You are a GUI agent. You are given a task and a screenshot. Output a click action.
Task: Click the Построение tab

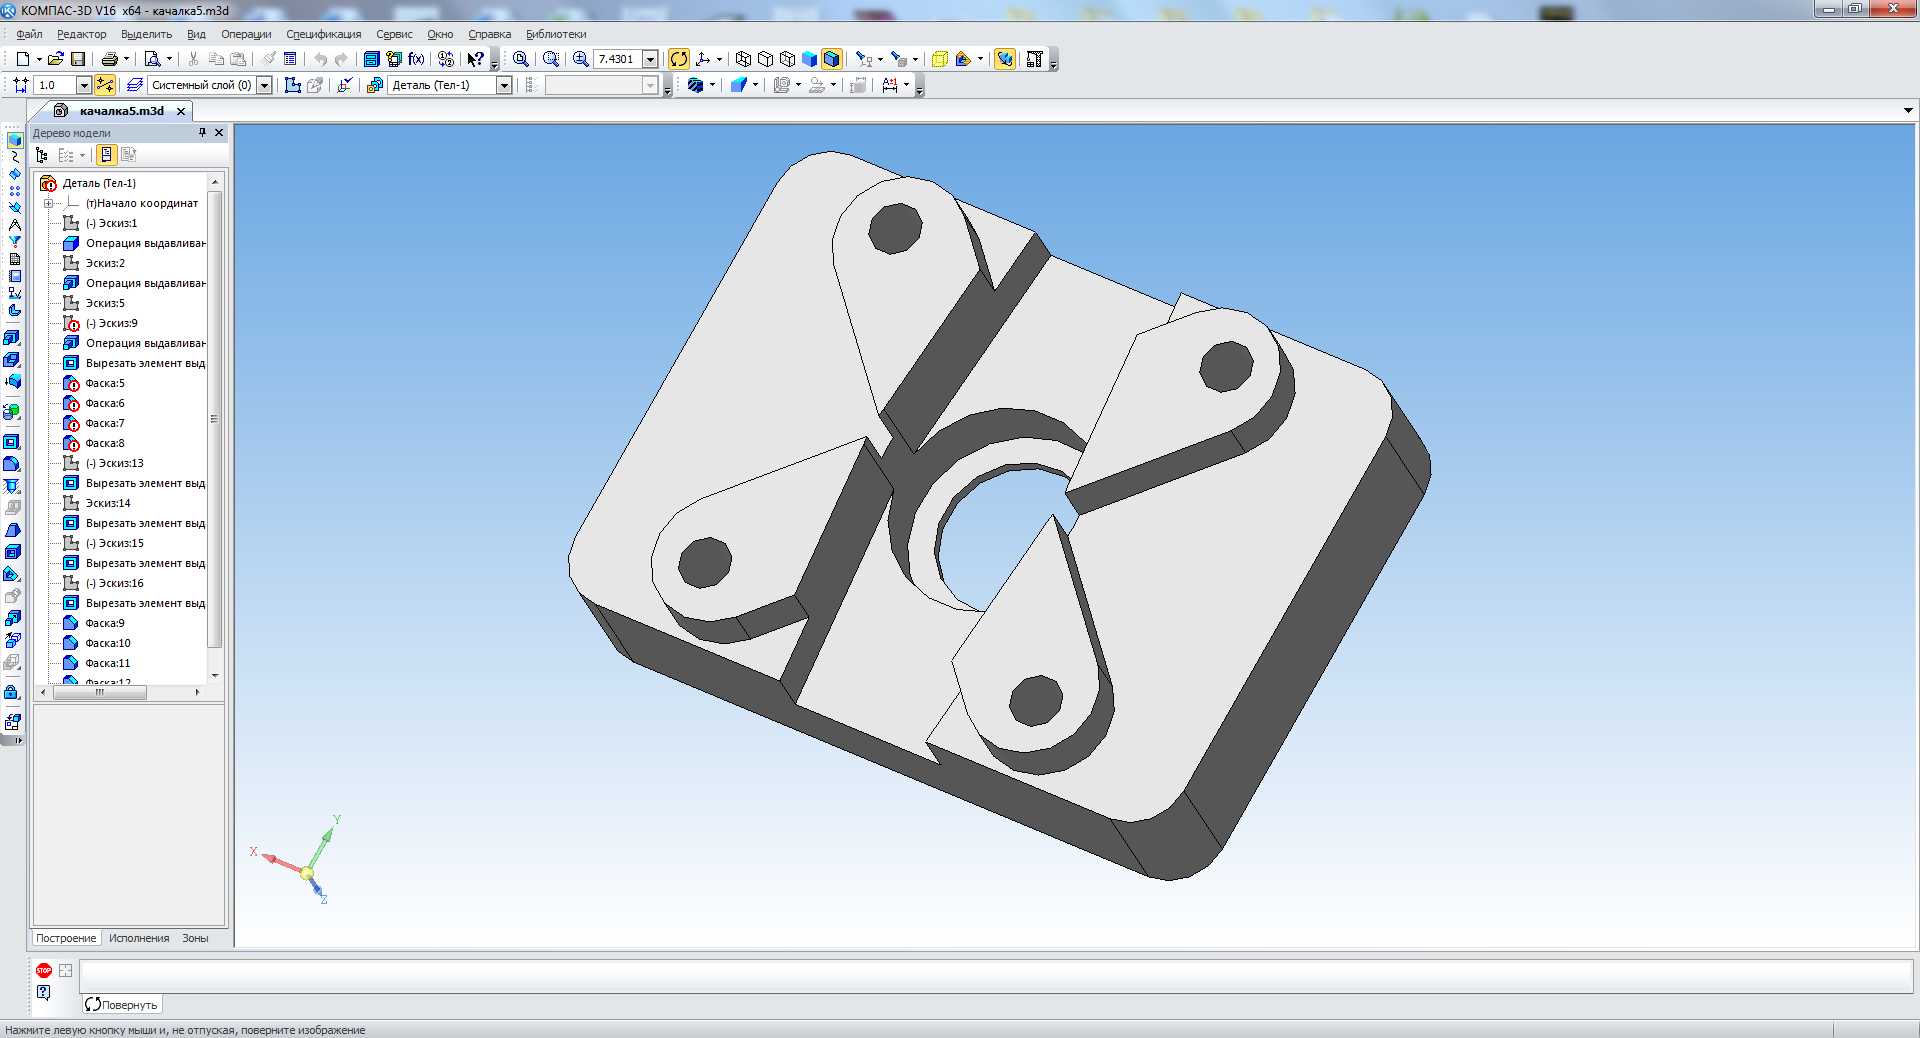pyautogui.click(x=66, y=938)
